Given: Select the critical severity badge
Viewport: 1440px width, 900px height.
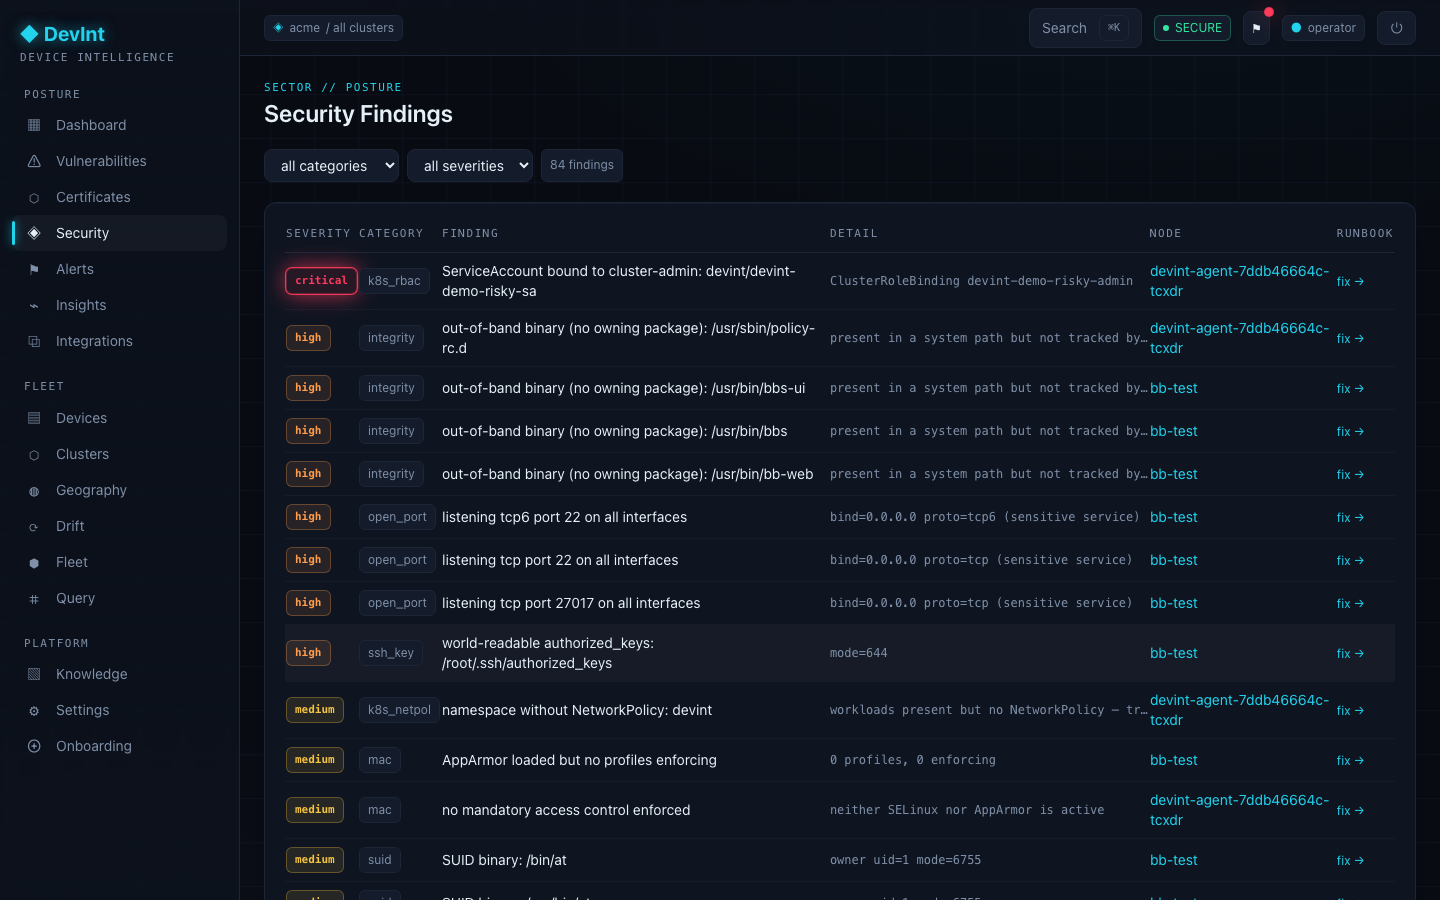Looking at the screenshot, I should point(321,281).
